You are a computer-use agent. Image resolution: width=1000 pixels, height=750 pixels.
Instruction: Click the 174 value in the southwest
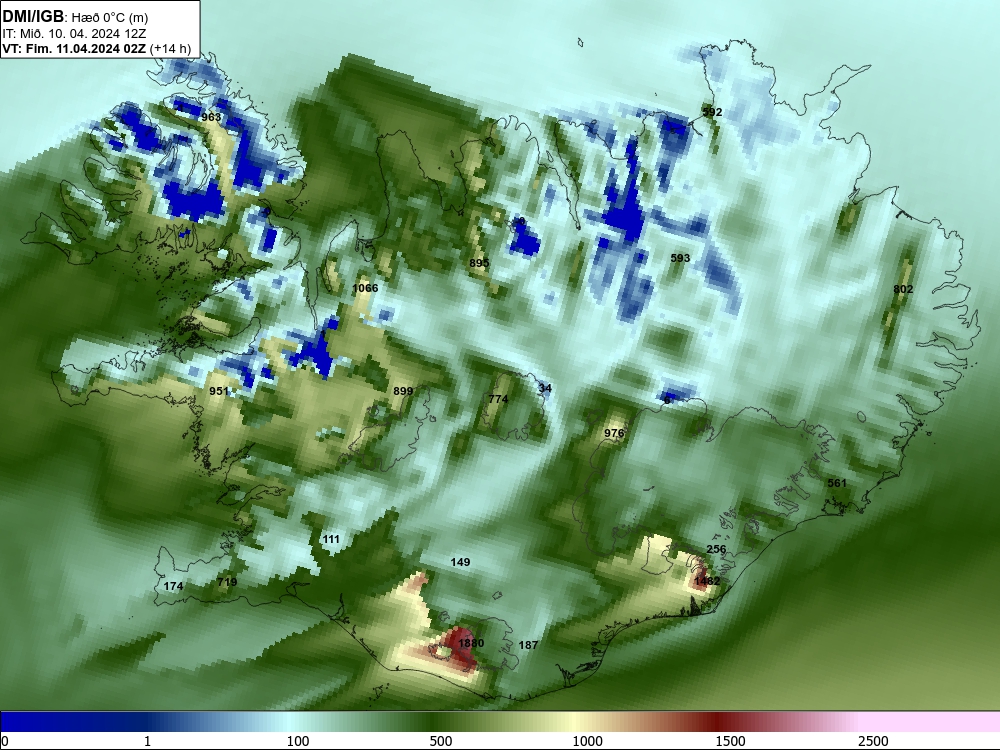173,586
